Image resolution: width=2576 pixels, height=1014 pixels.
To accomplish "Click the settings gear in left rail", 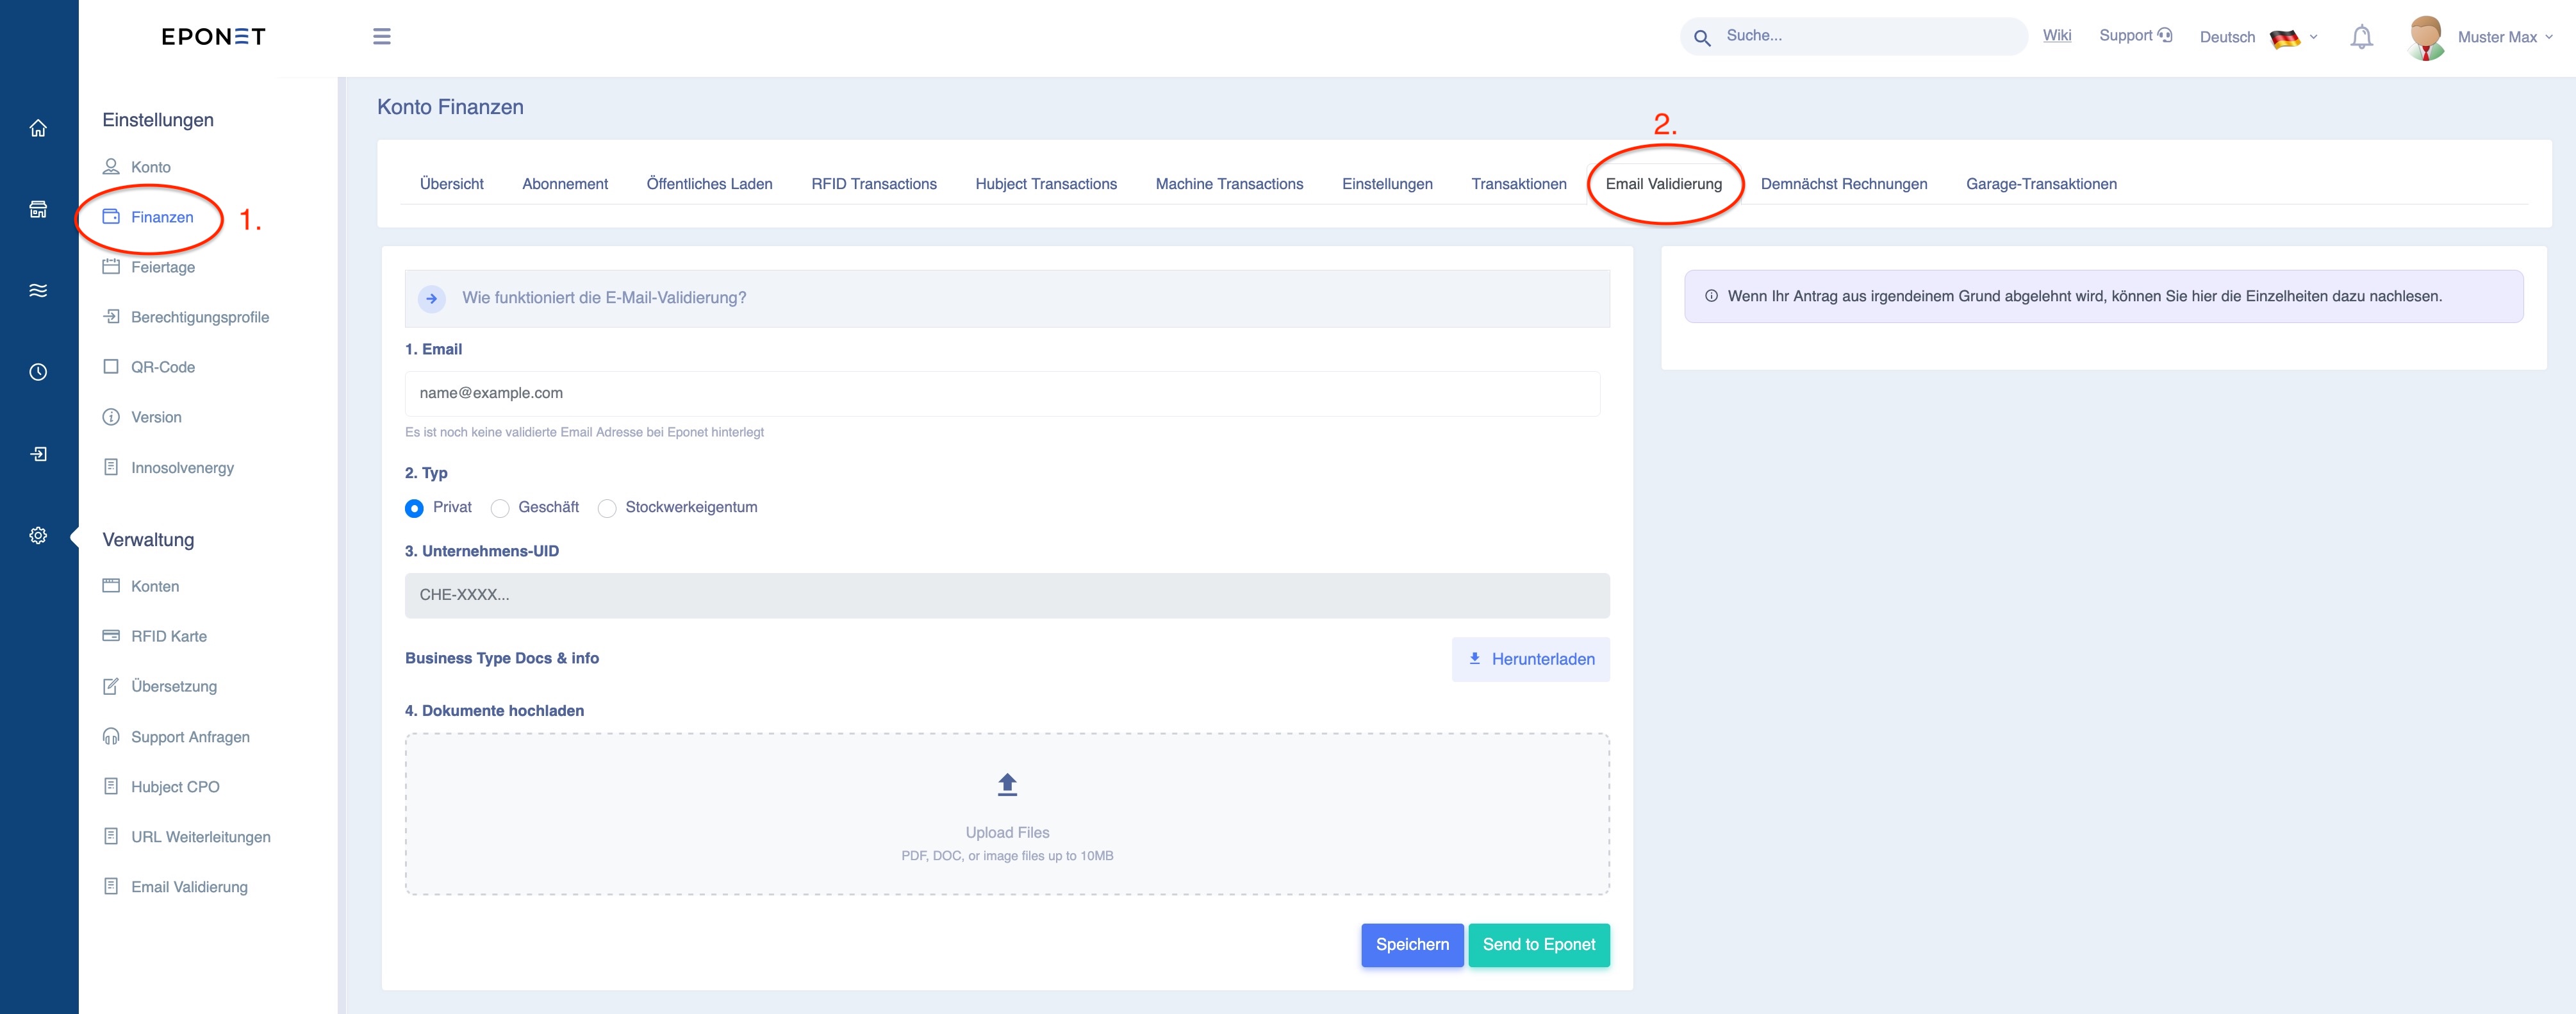I will [x=38, y=536].
